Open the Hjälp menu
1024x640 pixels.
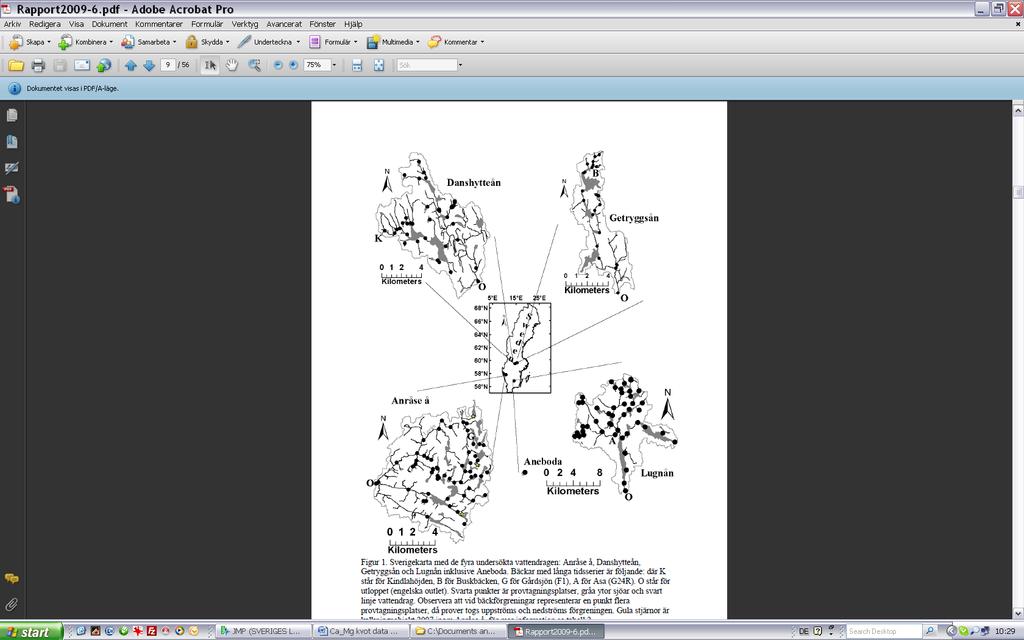coord(353,24)
